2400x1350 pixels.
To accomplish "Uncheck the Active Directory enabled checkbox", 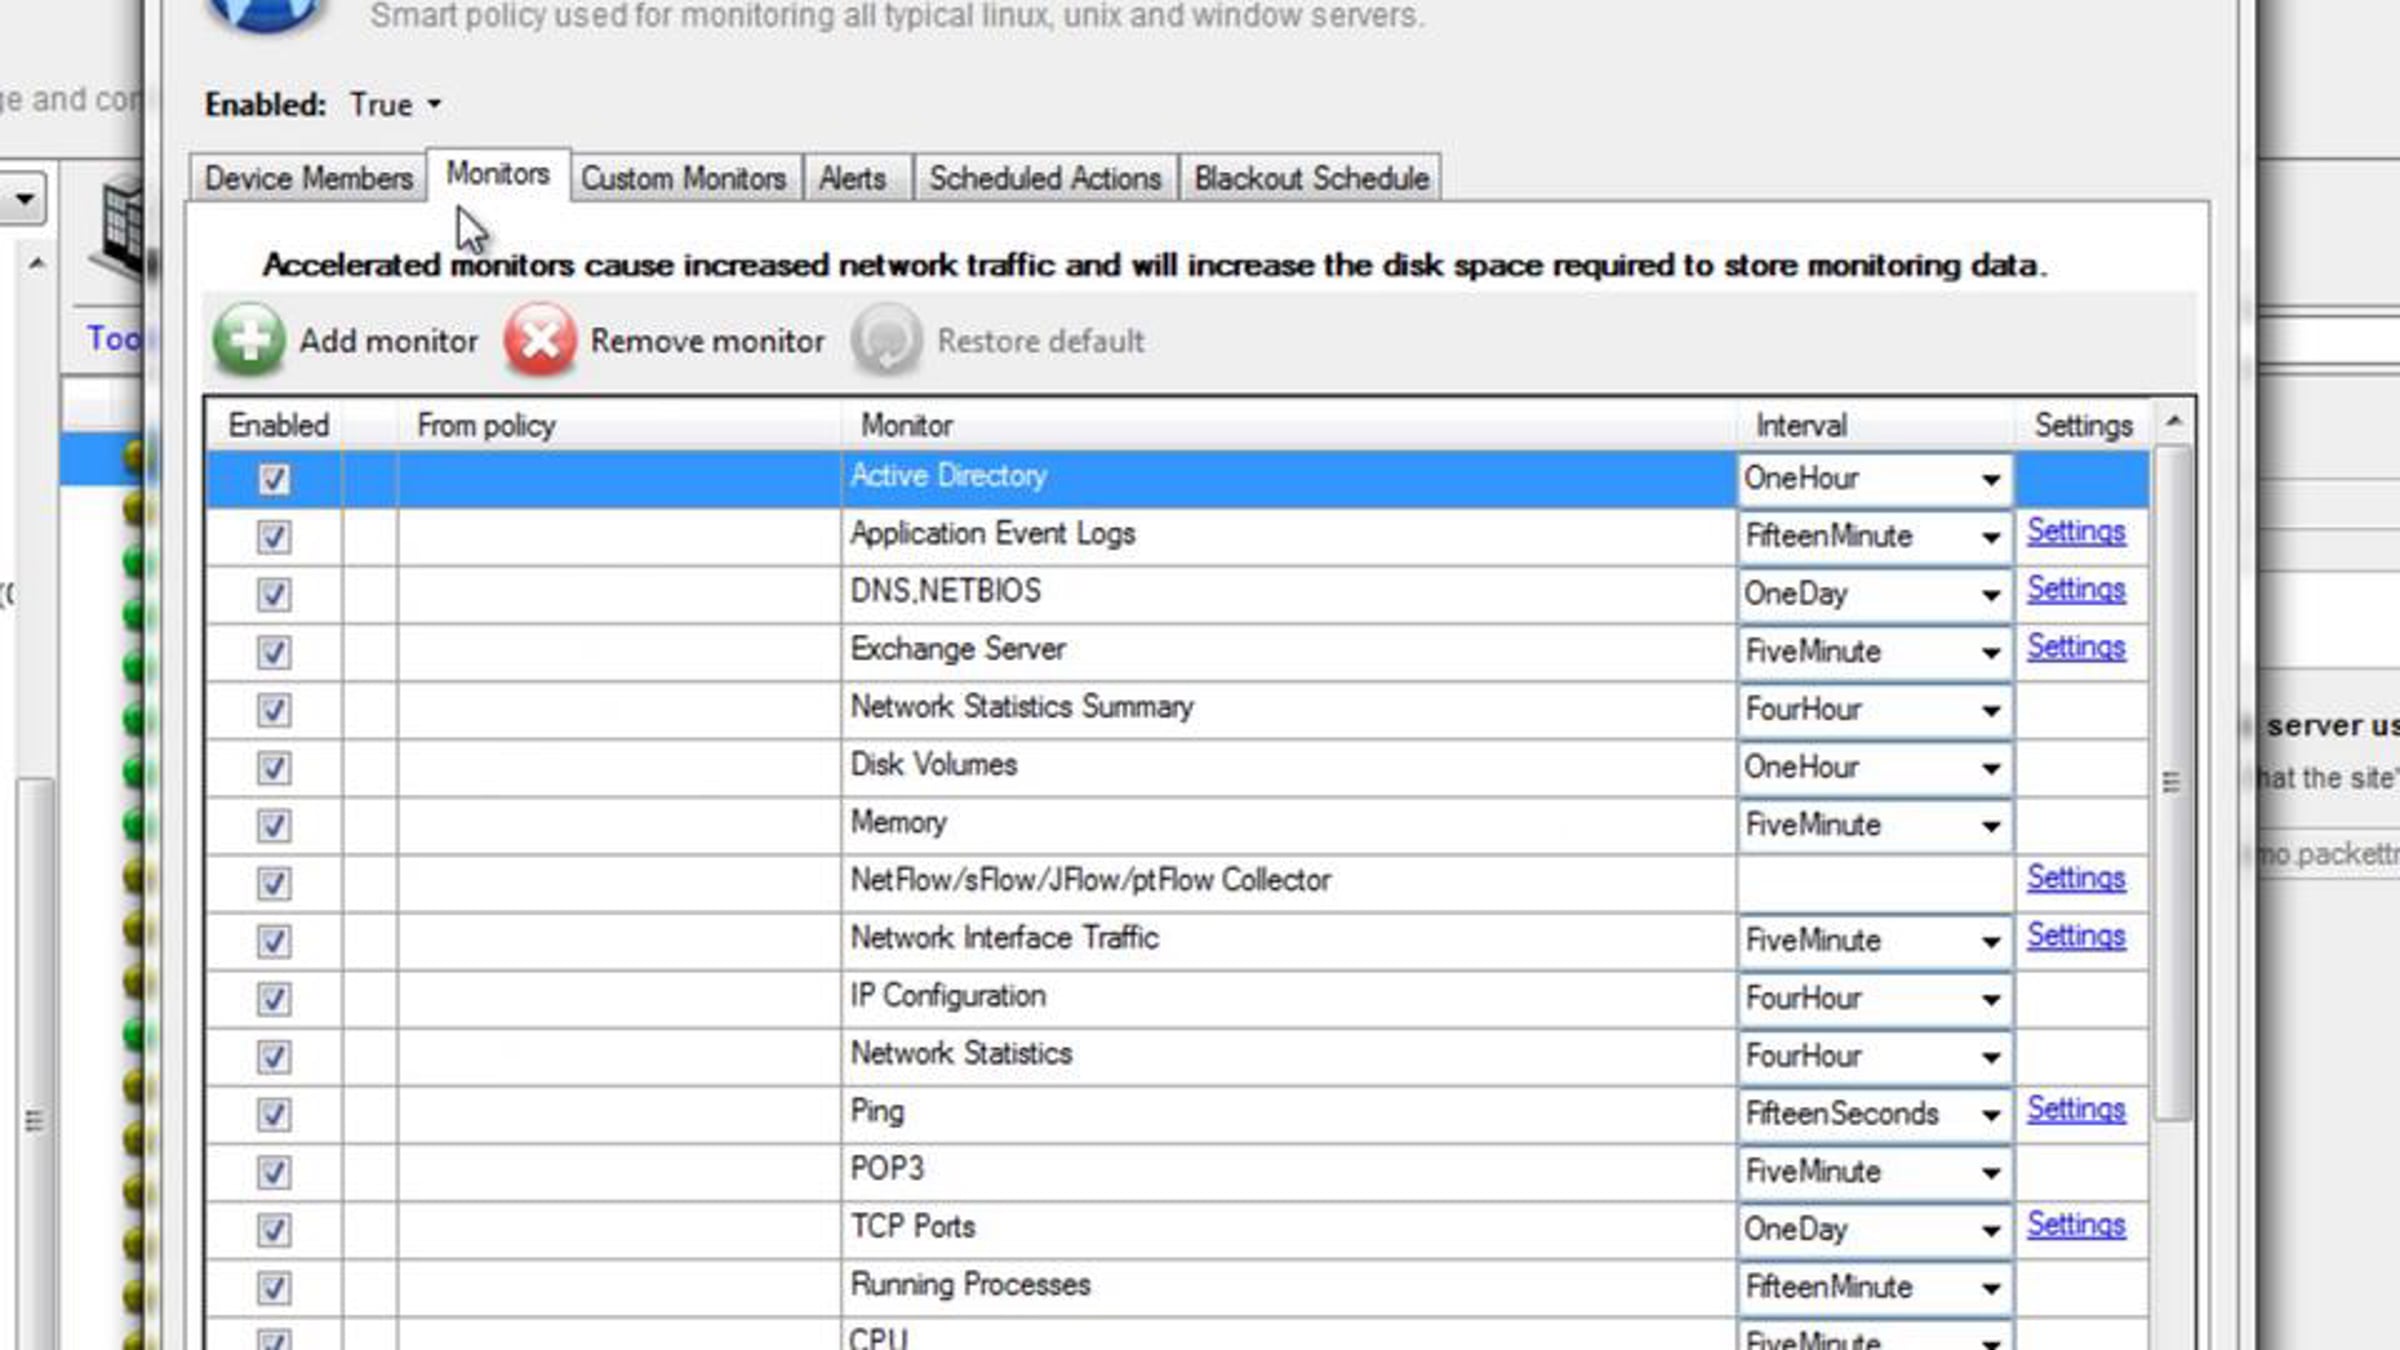I will point(274,479).
